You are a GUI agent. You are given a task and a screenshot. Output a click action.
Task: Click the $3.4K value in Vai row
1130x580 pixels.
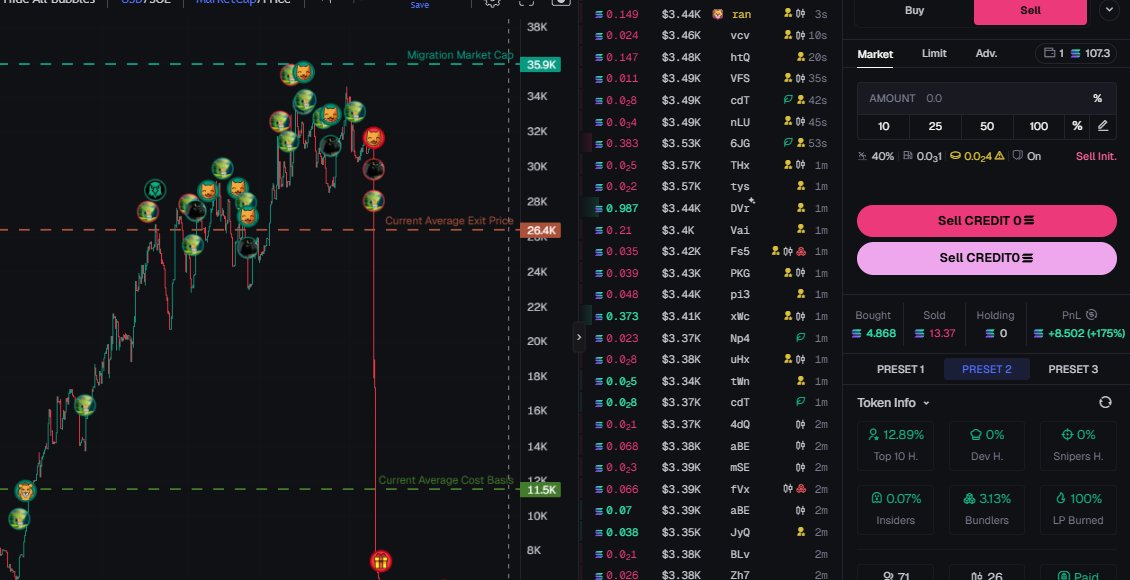point(678,230)
